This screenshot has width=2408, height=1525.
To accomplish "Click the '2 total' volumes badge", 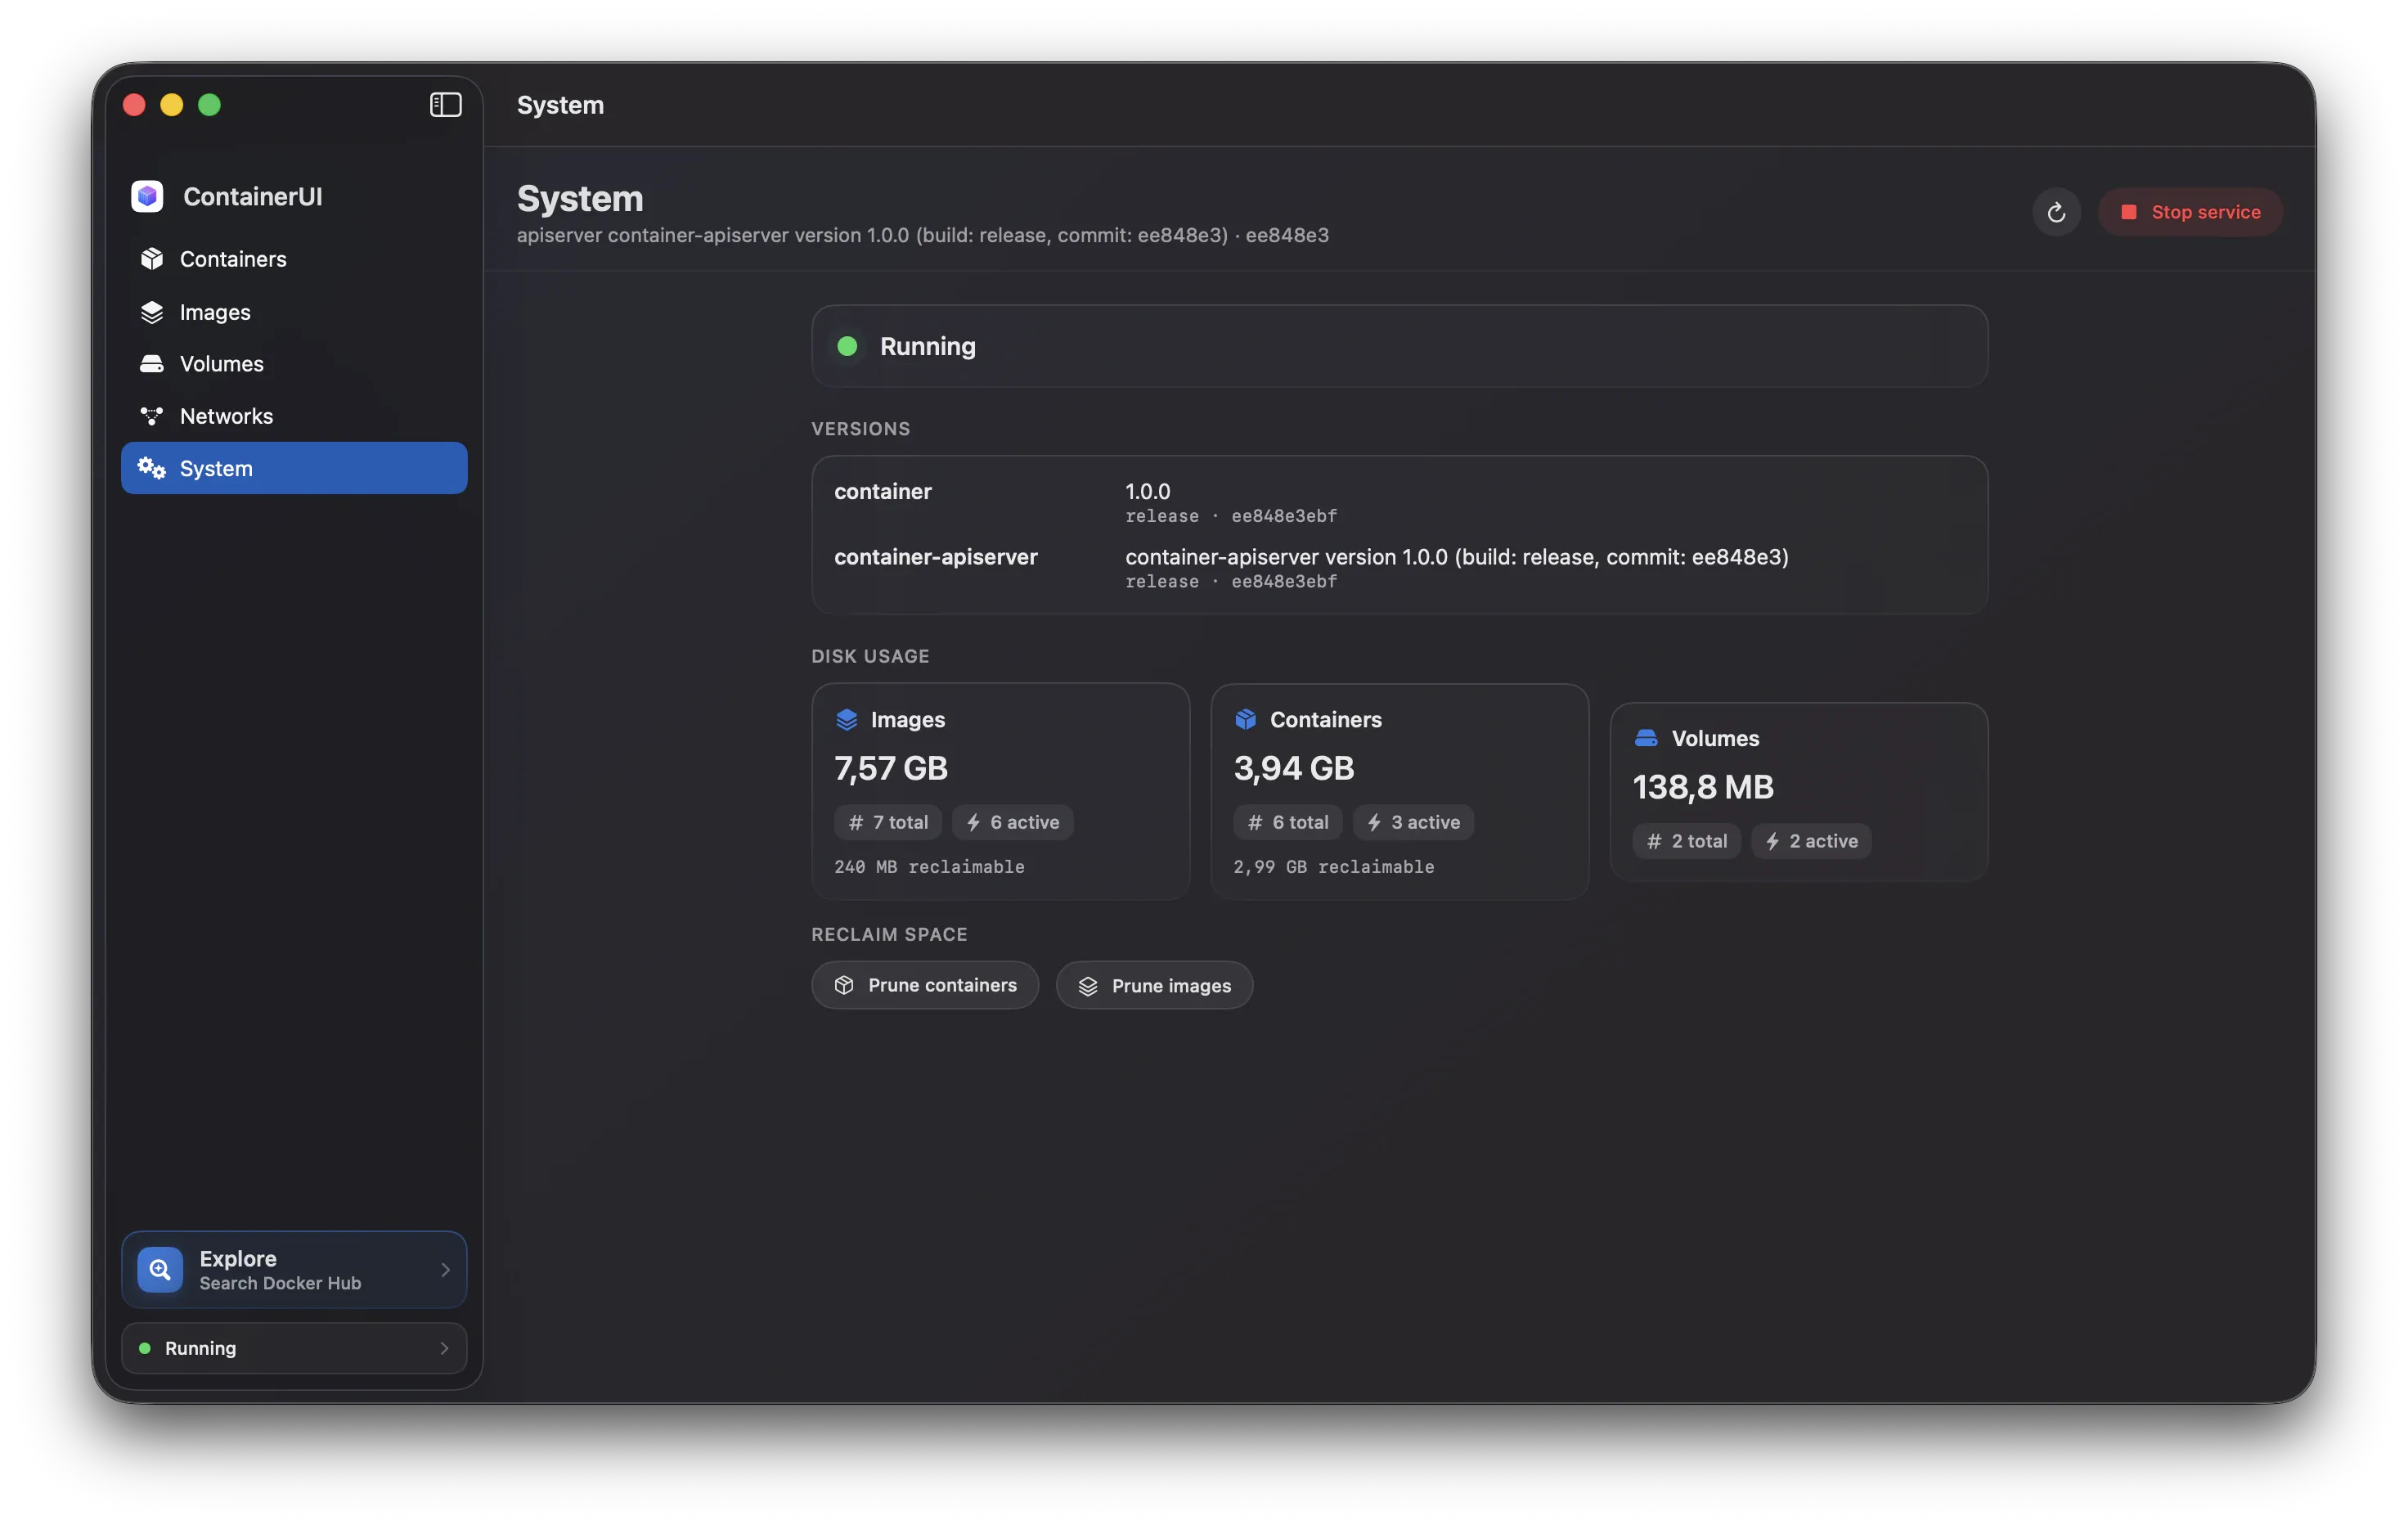I will 1686,841.
